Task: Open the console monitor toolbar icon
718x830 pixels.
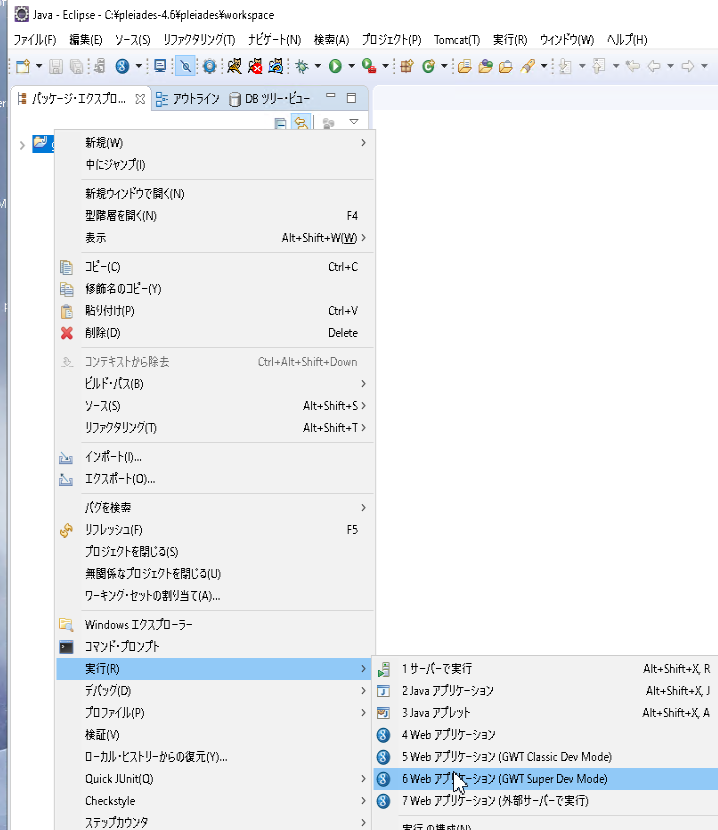Action: (159, 66)
